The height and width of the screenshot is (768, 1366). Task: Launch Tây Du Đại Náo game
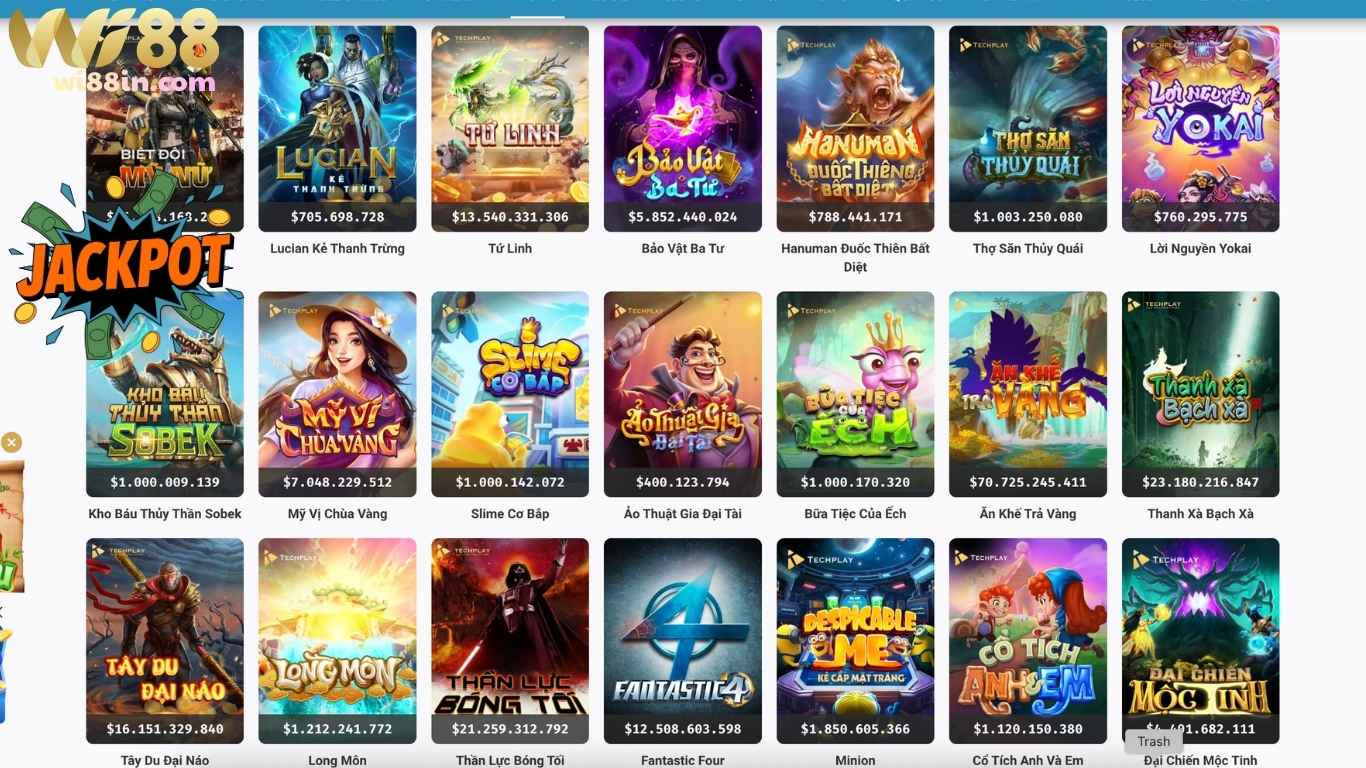tap(165, 641)
